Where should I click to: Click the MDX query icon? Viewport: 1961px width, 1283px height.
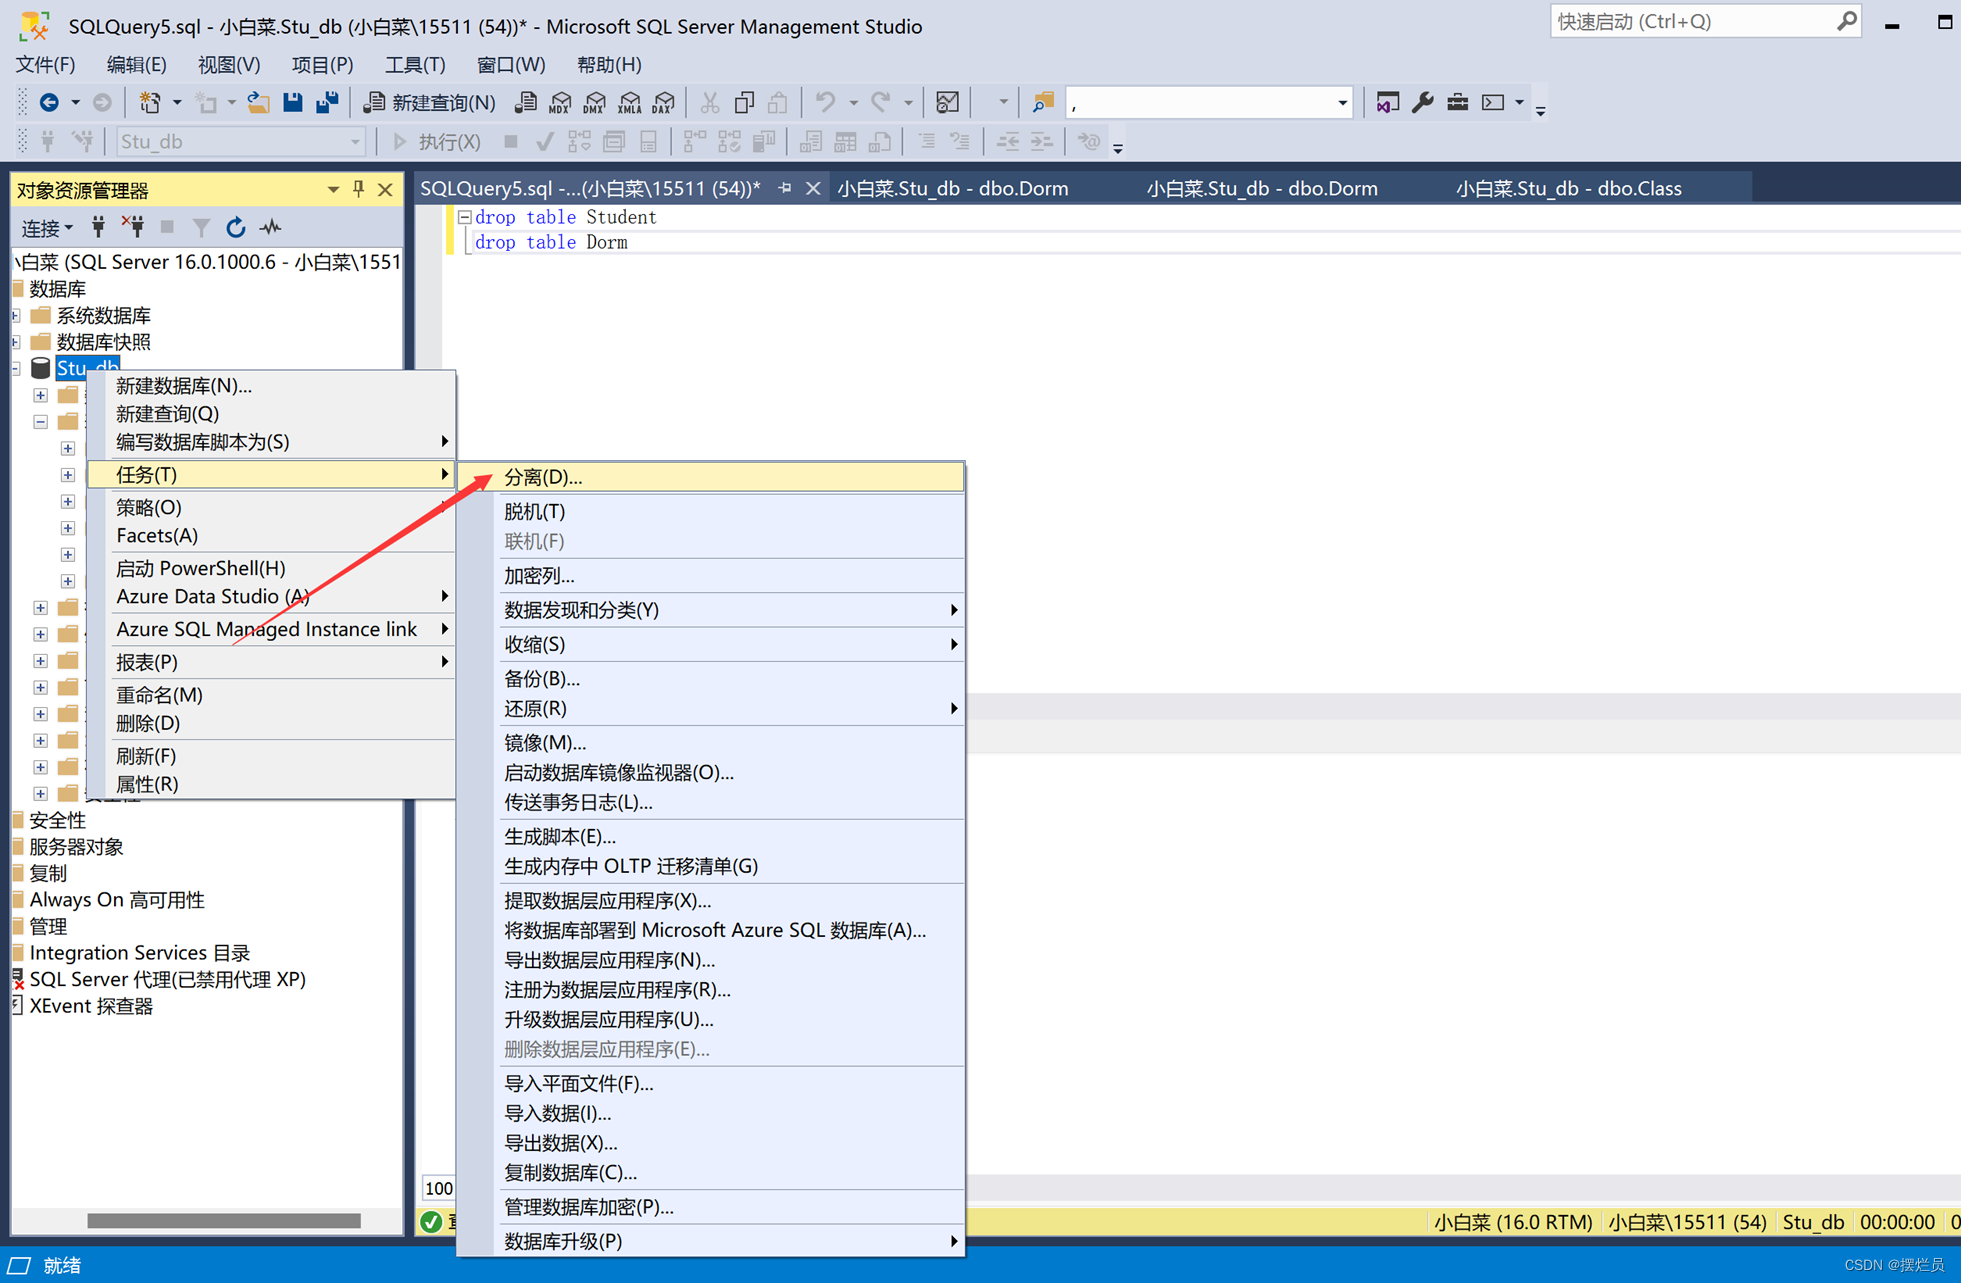point(560,102)
